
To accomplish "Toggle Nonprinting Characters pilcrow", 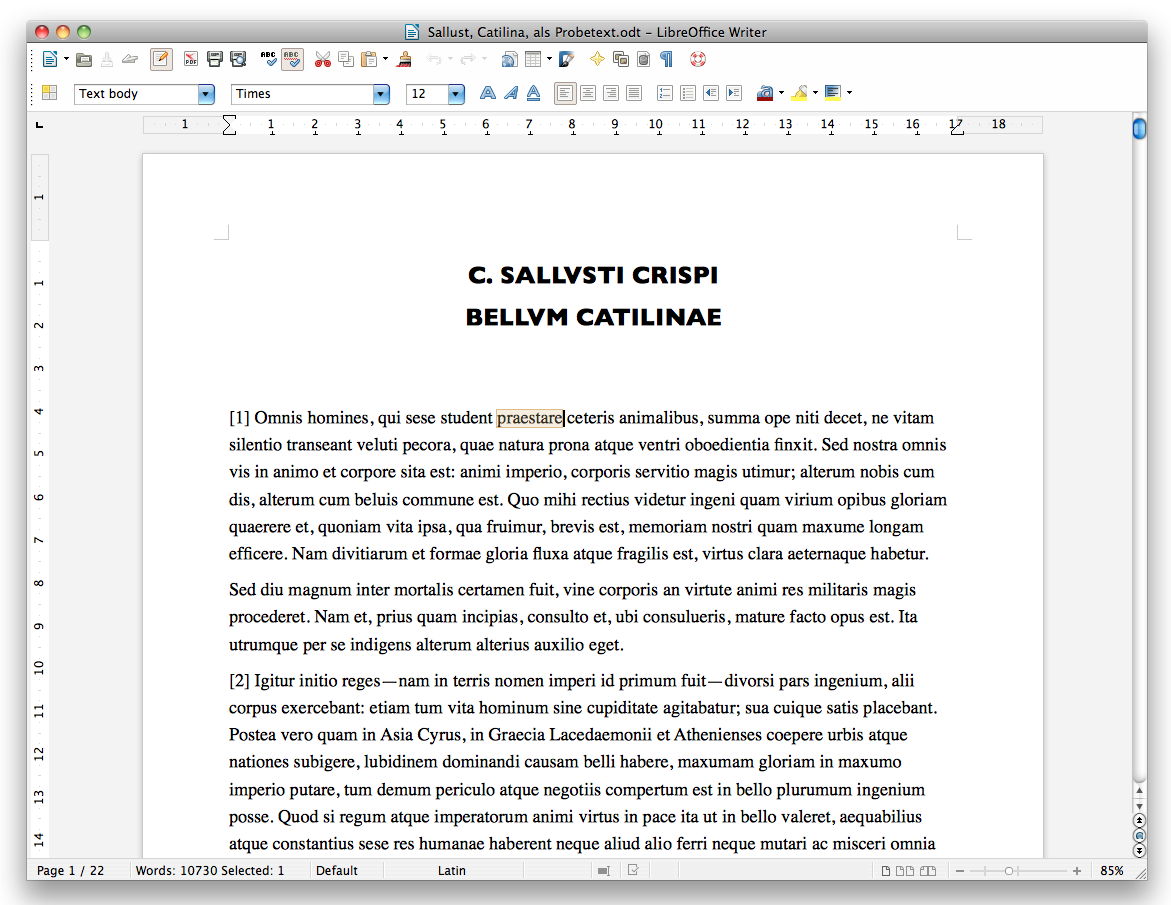I will point(666,60).
